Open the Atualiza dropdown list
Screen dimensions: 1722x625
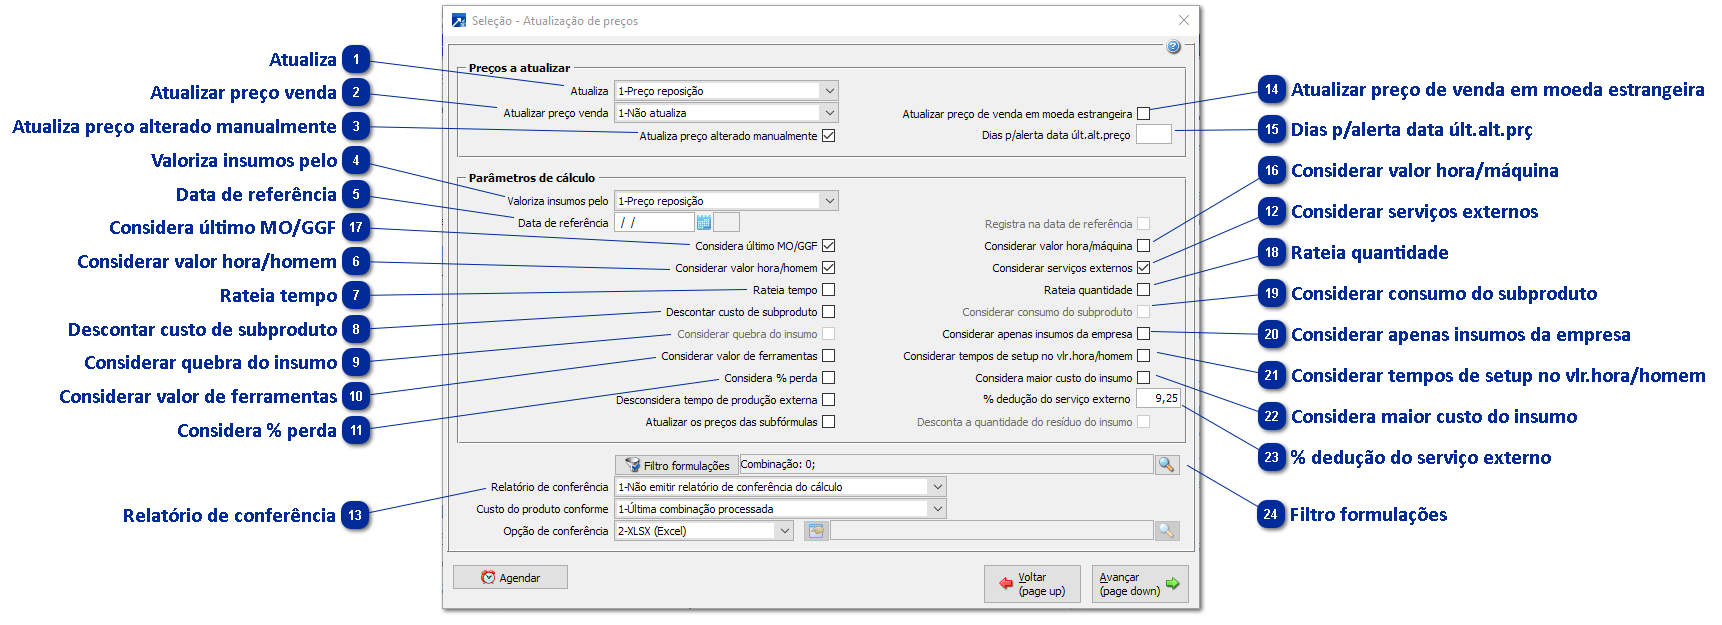point(829,91)
